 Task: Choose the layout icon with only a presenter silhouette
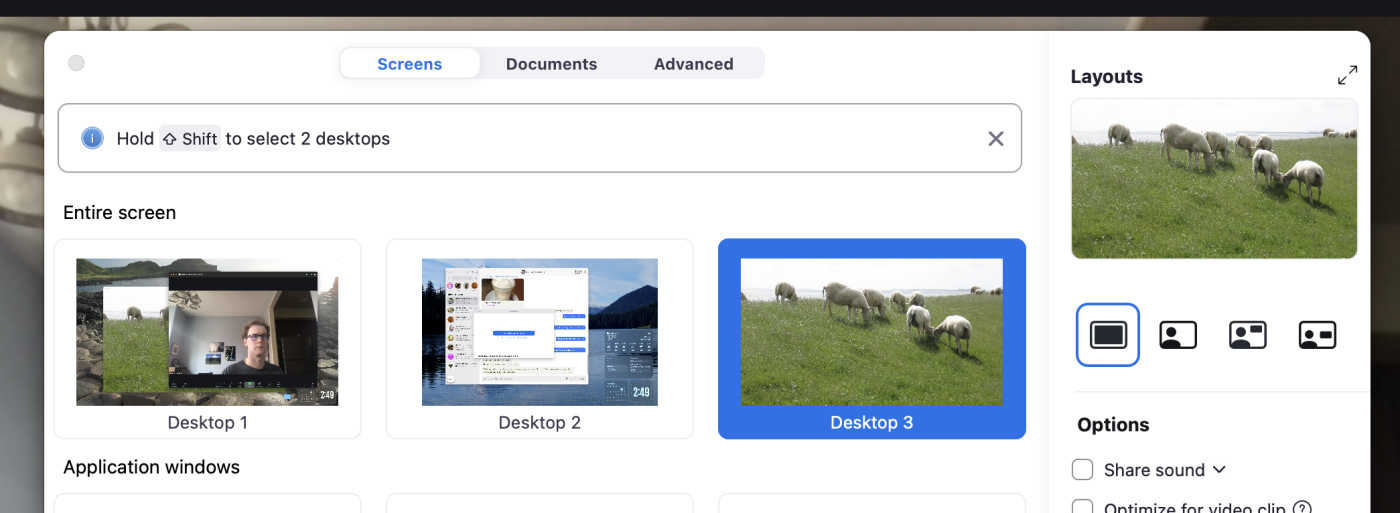[1178, 335]
